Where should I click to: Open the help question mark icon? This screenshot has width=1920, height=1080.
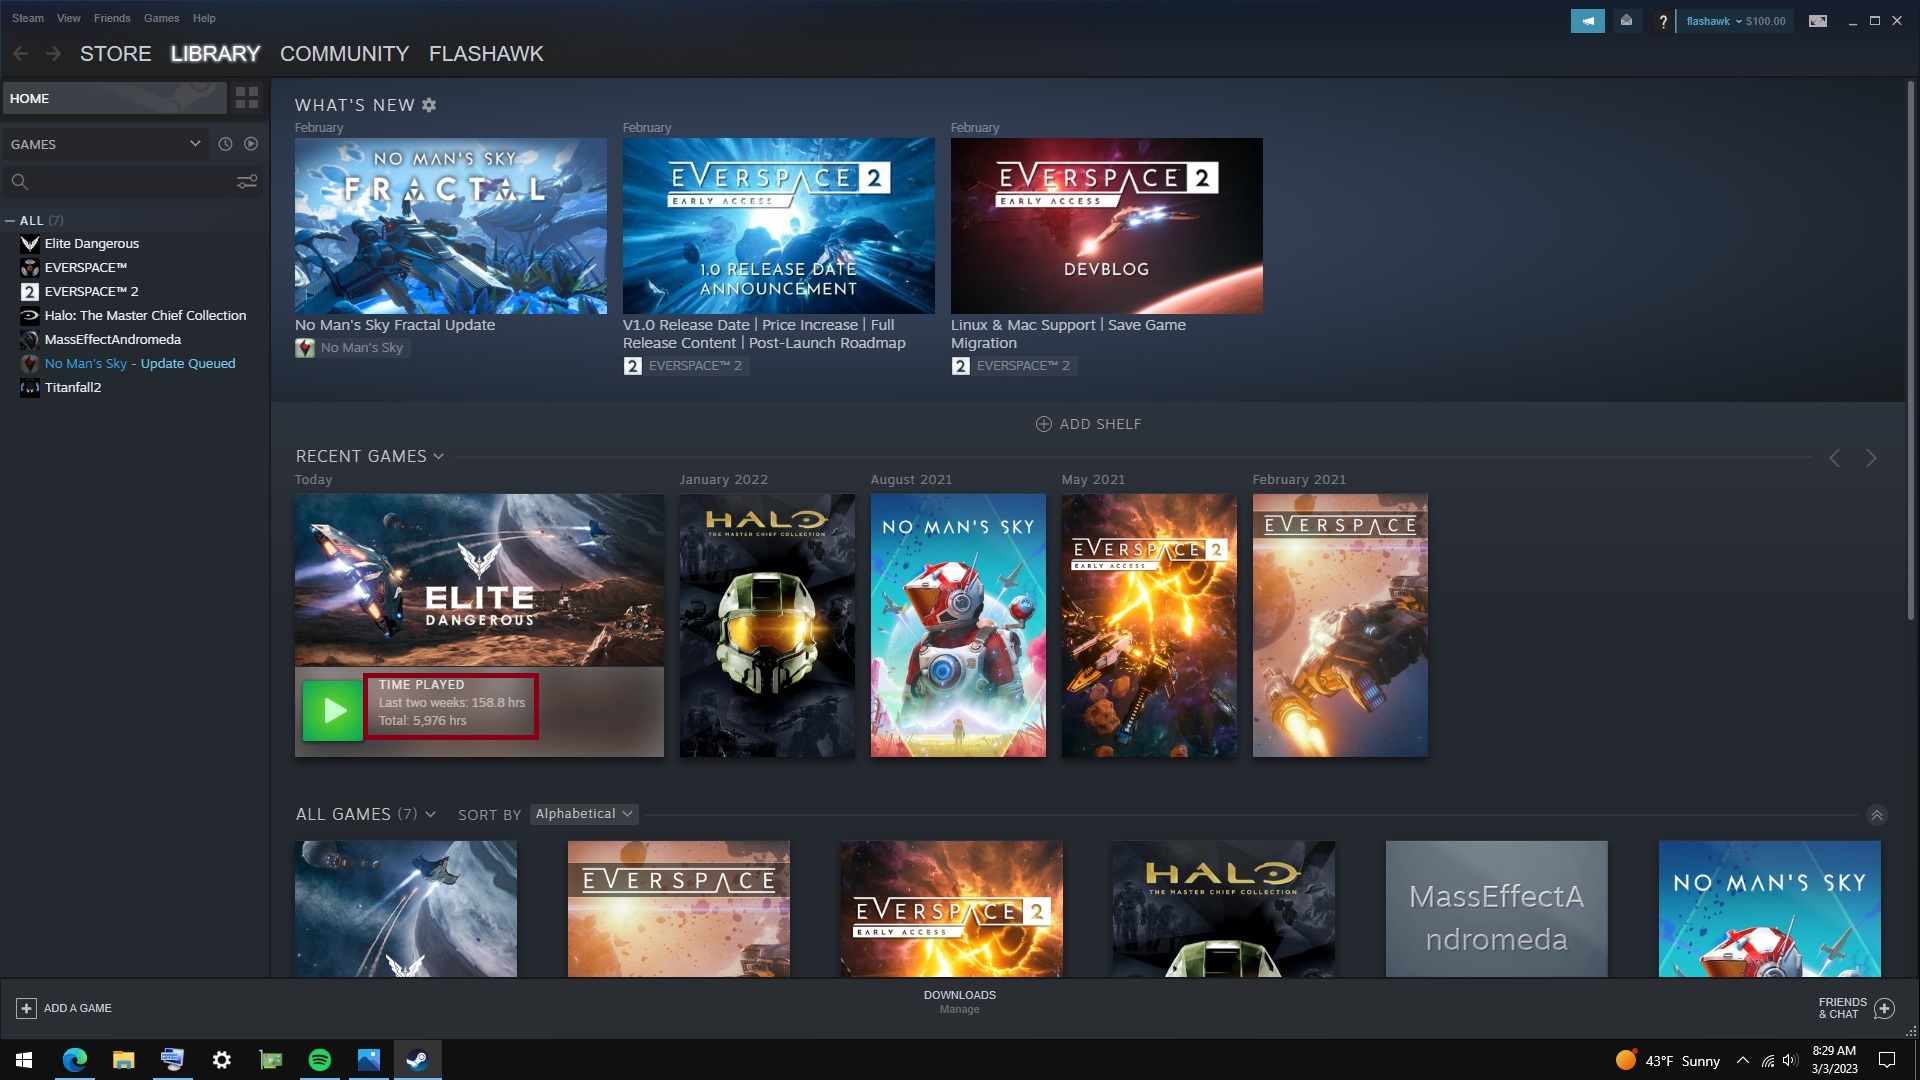tap(1662, 21)
